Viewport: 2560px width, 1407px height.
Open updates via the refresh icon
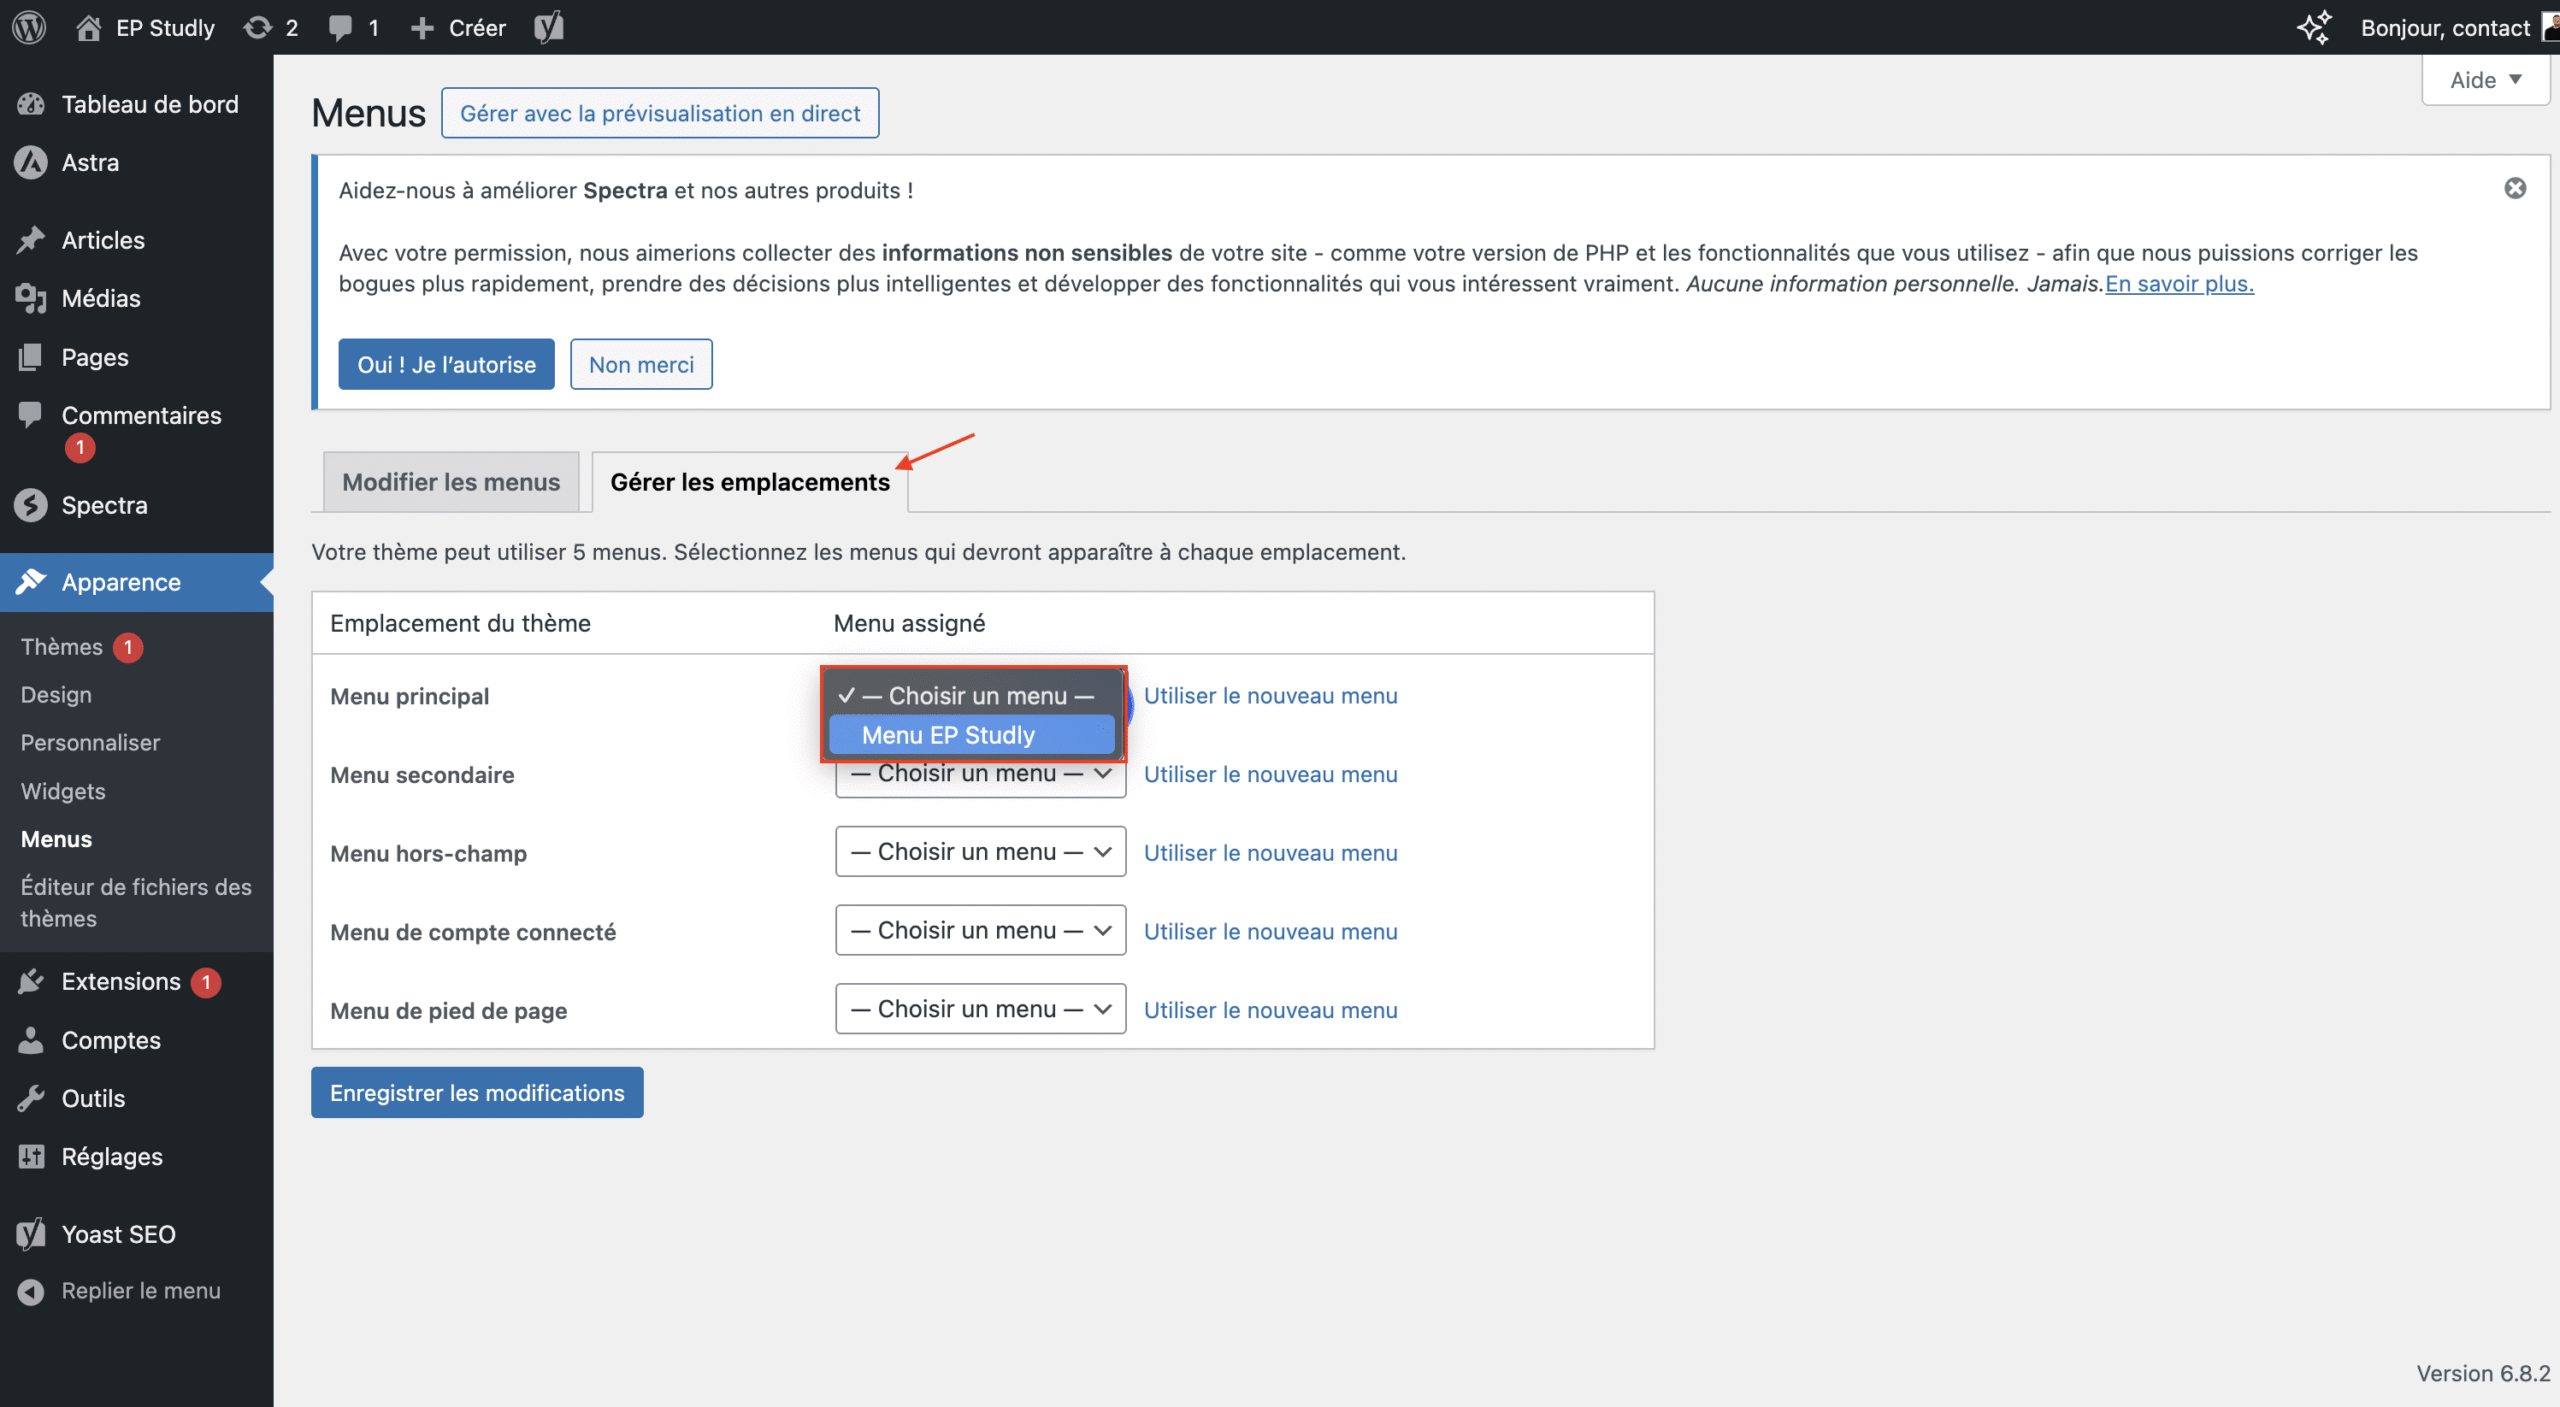[258, 27]
